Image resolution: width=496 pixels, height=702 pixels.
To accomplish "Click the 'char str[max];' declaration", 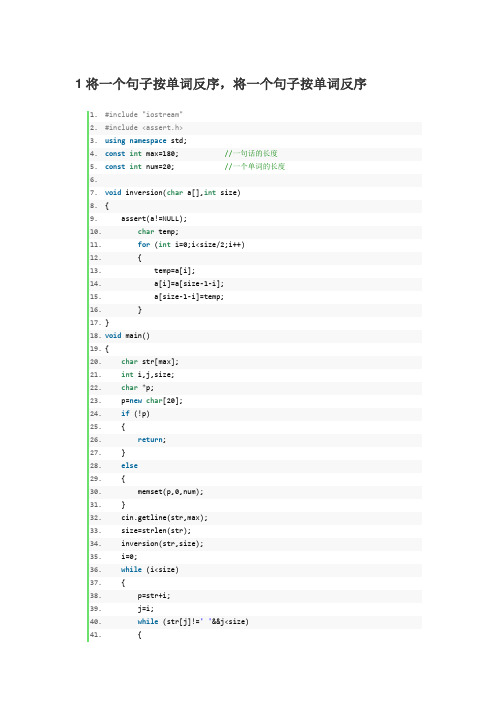I will [x=150, y=361].
